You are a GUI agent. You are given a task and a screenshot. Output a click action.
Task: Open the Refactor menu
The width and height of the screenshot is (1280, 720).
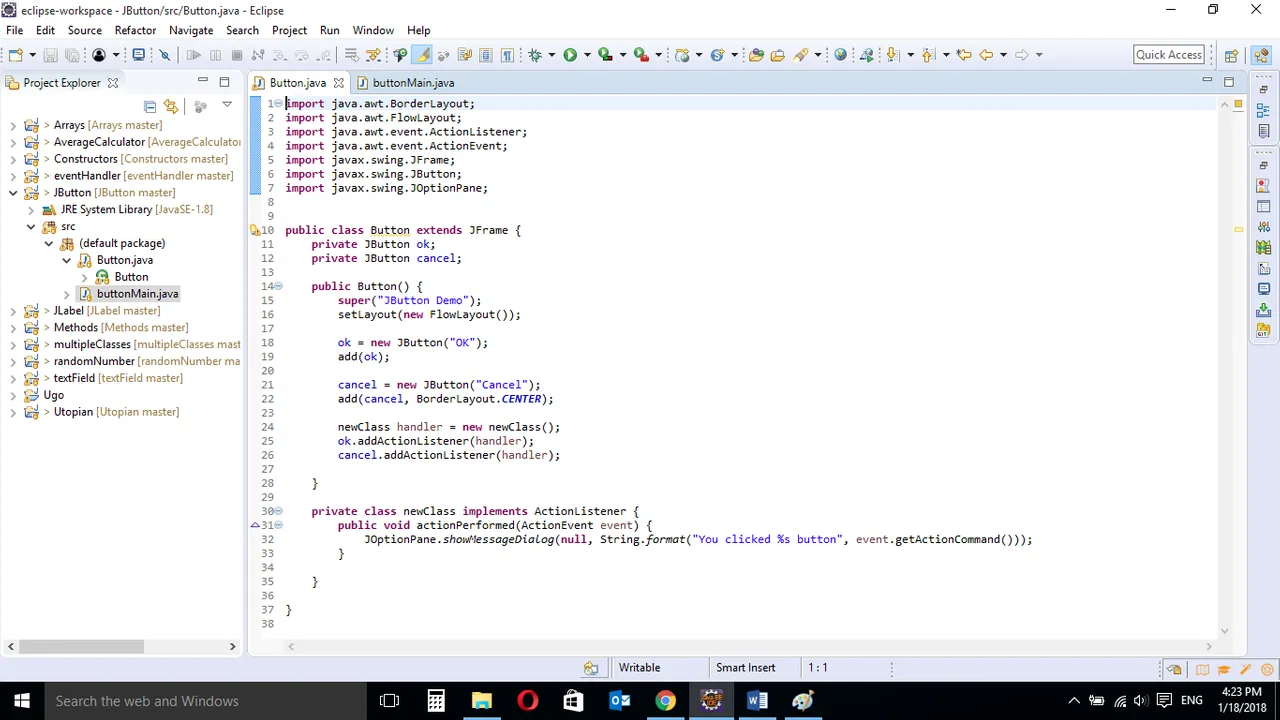(135, 30)
